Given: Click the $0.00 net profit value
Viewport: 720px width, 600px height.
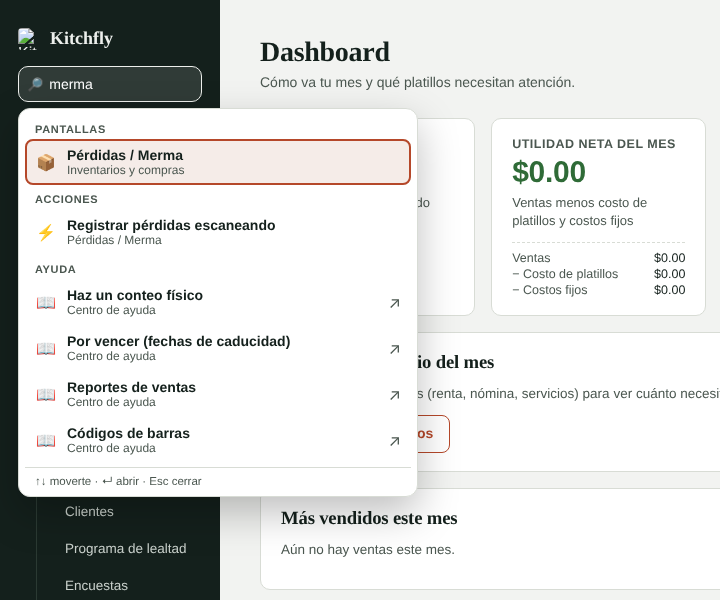Looking at the screenshot, I should point(549,172).
